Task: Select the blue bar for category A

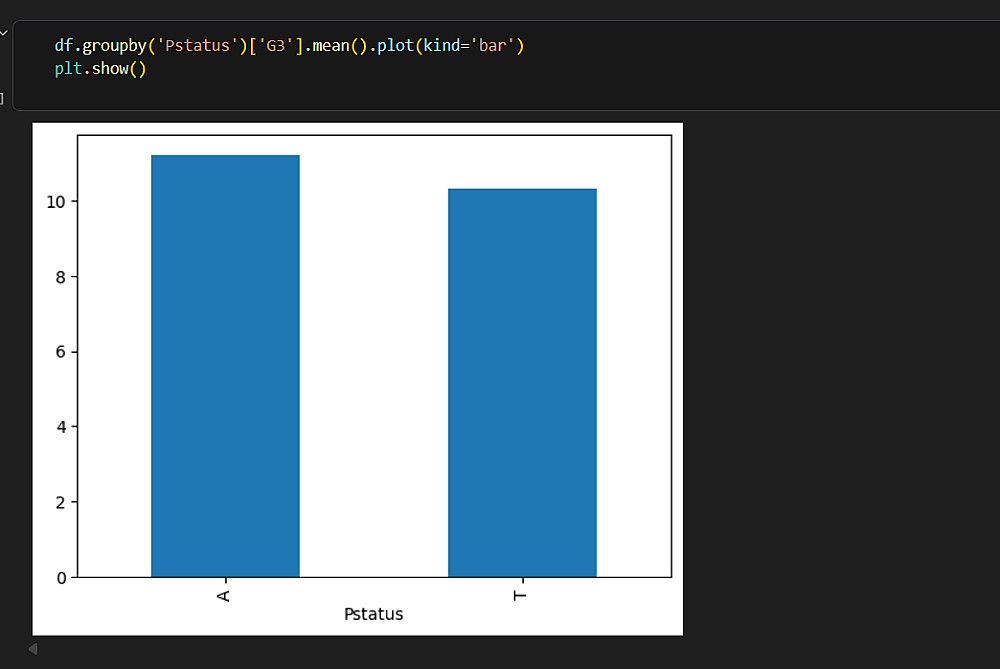Action: point(225,366)
